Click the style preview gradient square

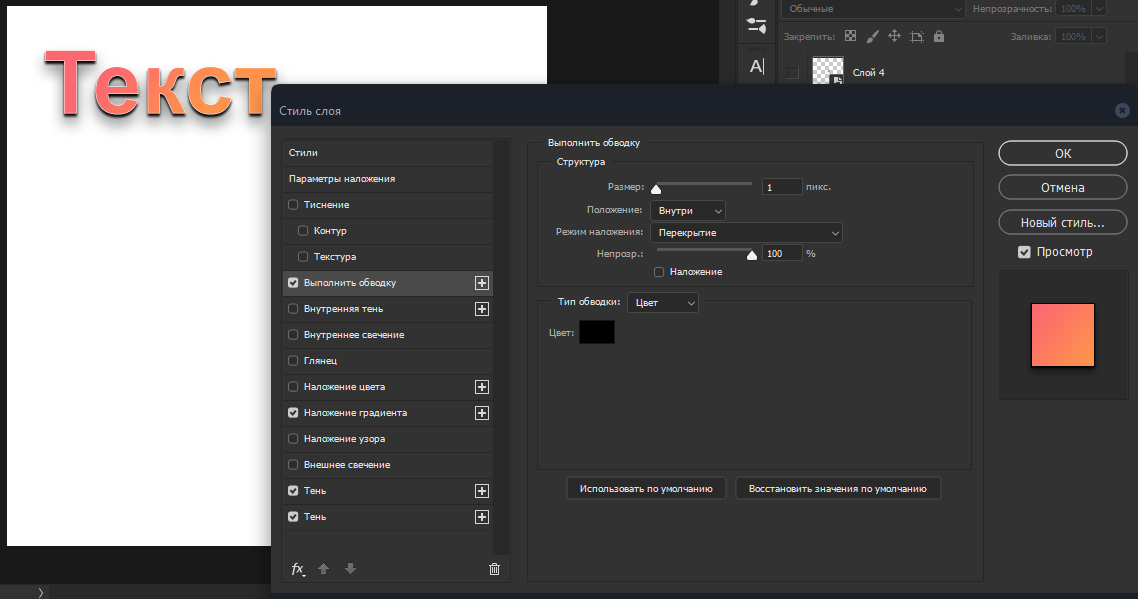pos(1063,335)
